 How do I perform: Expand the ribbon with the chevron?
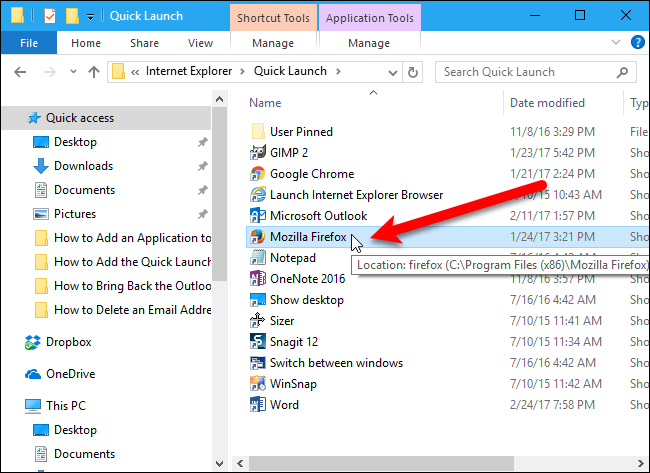[x=616, y=42]
